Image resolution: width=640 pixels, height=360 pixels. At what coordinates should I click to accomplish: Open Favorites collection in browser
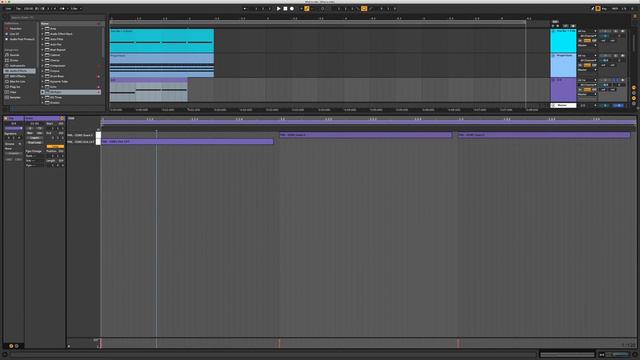coord(16,29)
